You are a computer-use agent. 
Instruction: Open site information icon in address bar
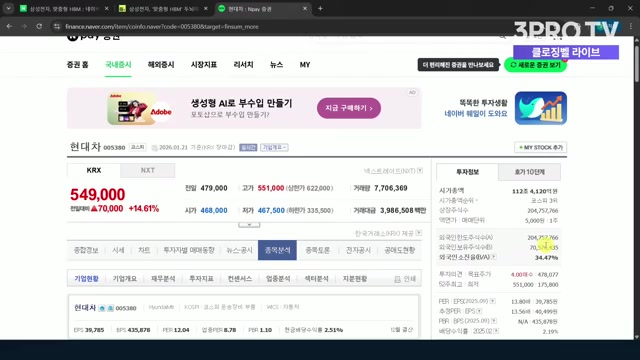(x=57, y=27)
